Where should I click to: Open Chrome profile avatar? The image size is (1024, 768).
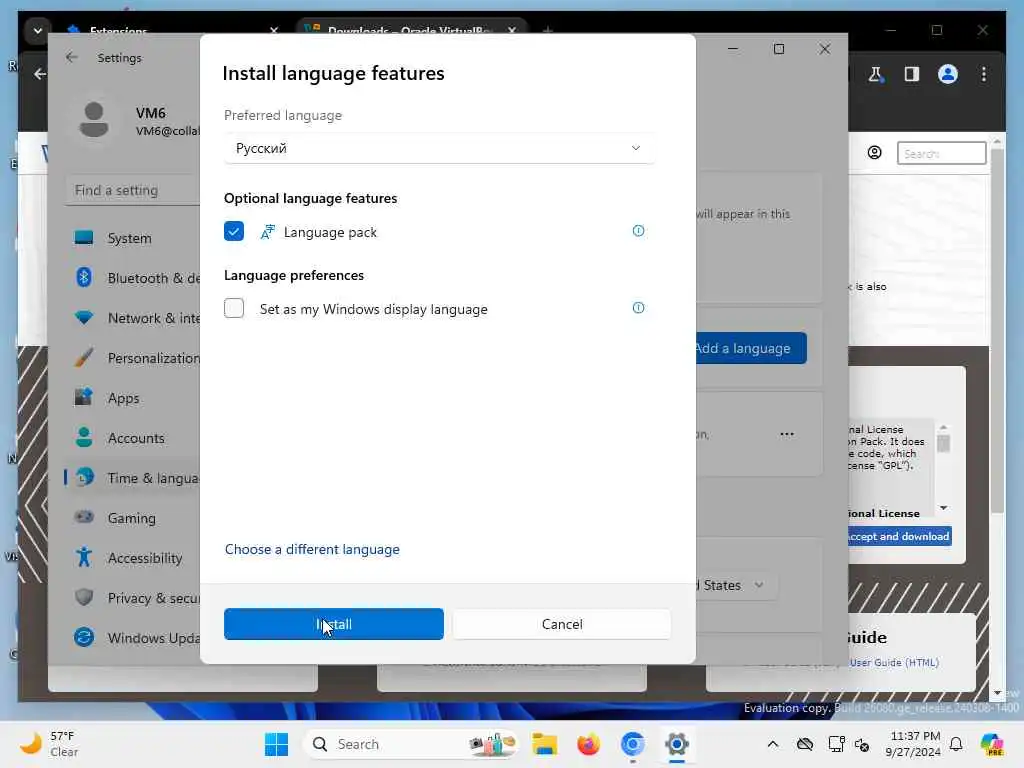948,74
